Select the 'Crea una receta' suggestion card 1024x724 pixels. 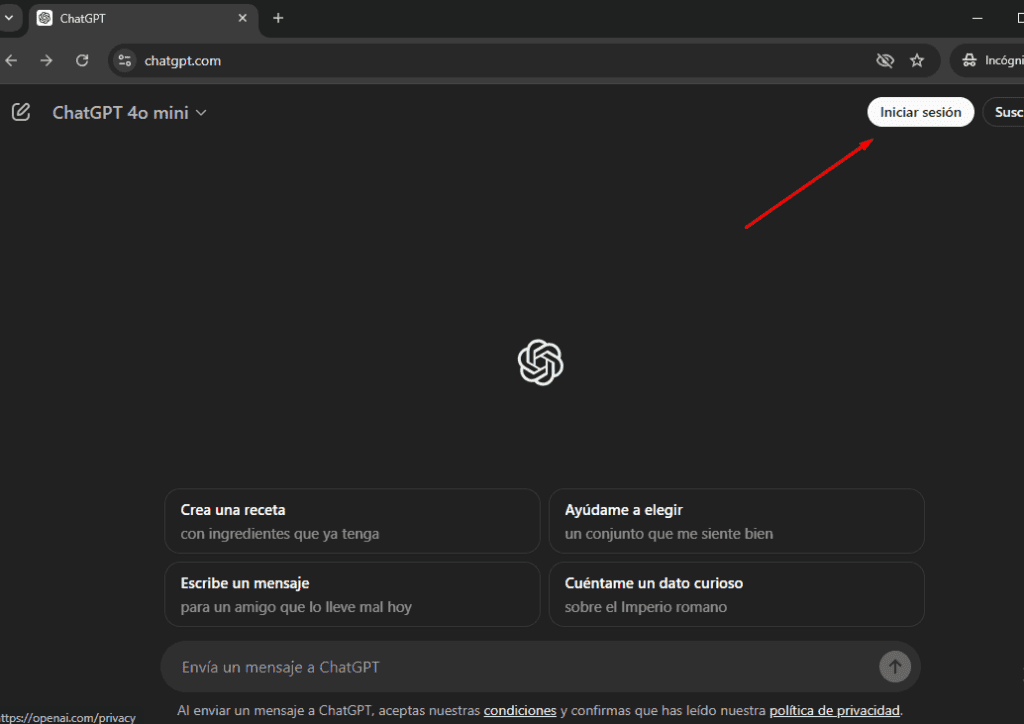pyautogui.click(x=352, y=521)
